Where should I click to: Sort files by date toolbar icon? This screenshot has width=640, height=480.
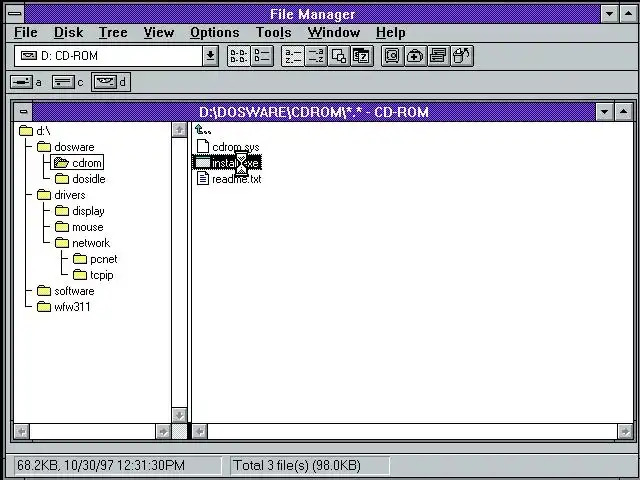click(x=361, y=56)
